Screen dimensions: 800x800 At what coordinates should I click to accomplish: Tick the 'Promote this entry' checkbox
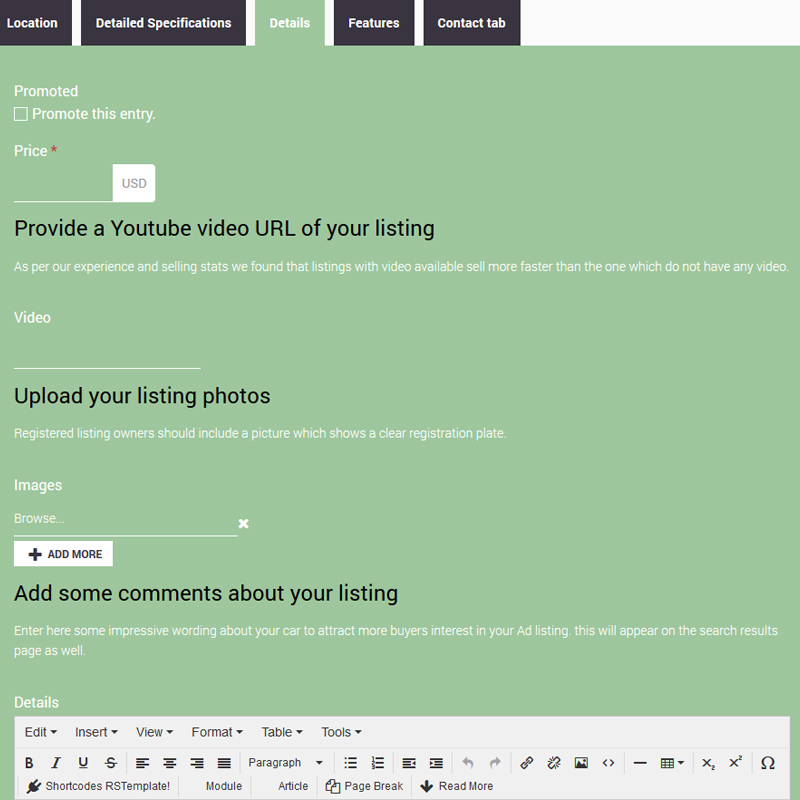[x=21, y=114]
